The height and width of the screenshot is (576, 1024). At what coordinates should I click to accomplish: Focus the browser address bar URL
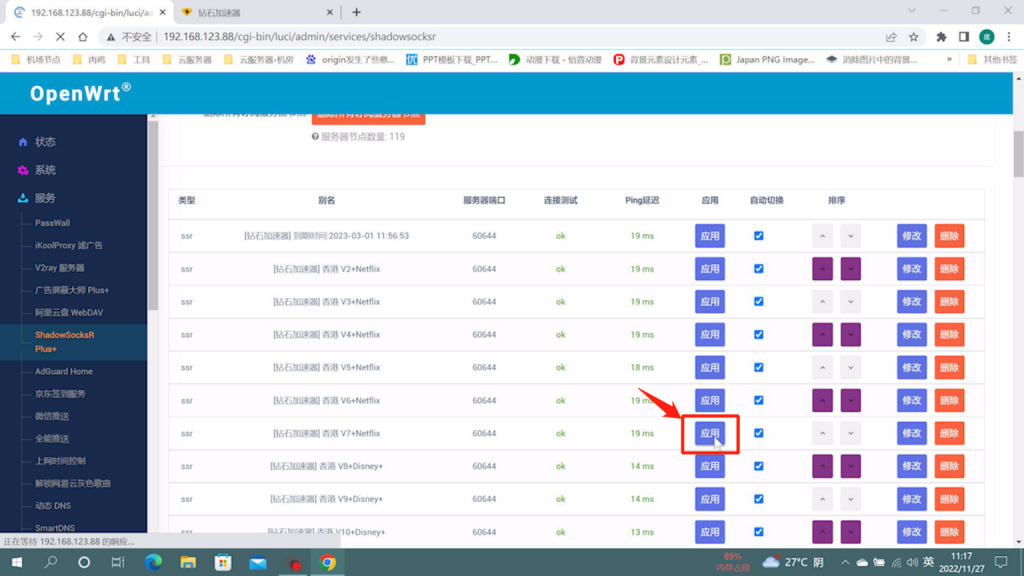(x=299, y=37)
